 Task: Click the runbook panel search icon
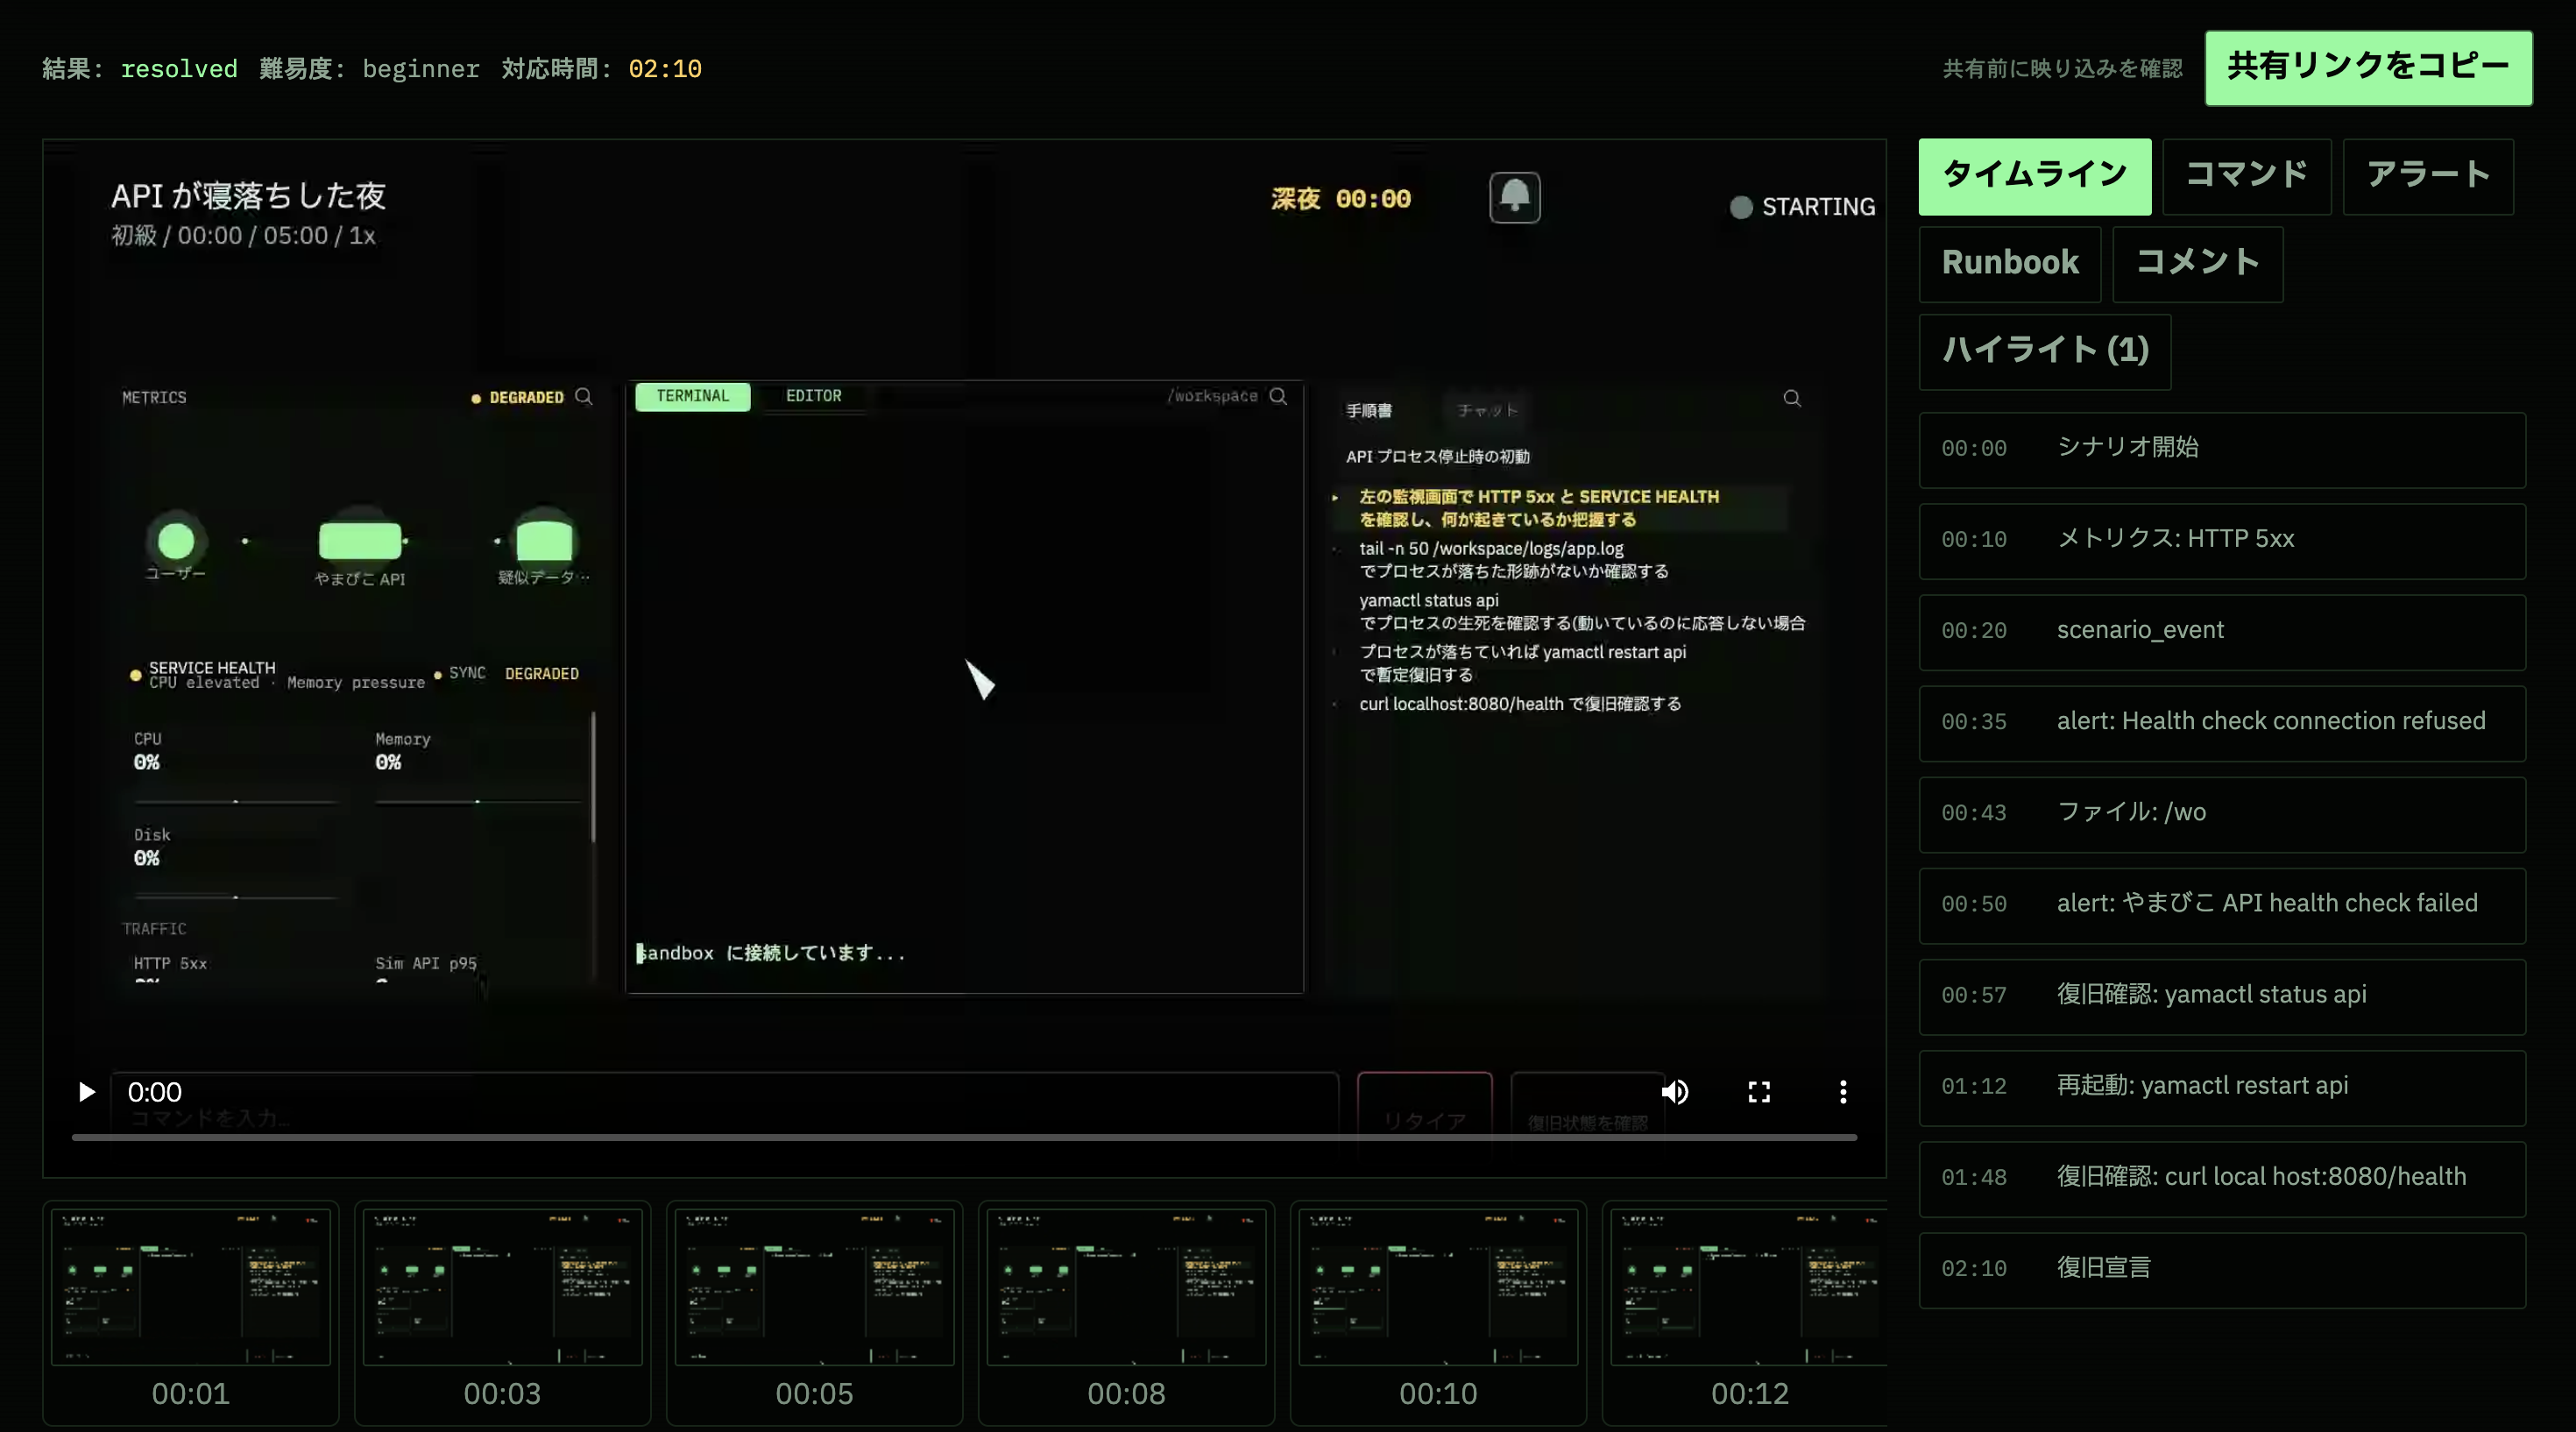pyautogui.click(x=1792, y=398)
